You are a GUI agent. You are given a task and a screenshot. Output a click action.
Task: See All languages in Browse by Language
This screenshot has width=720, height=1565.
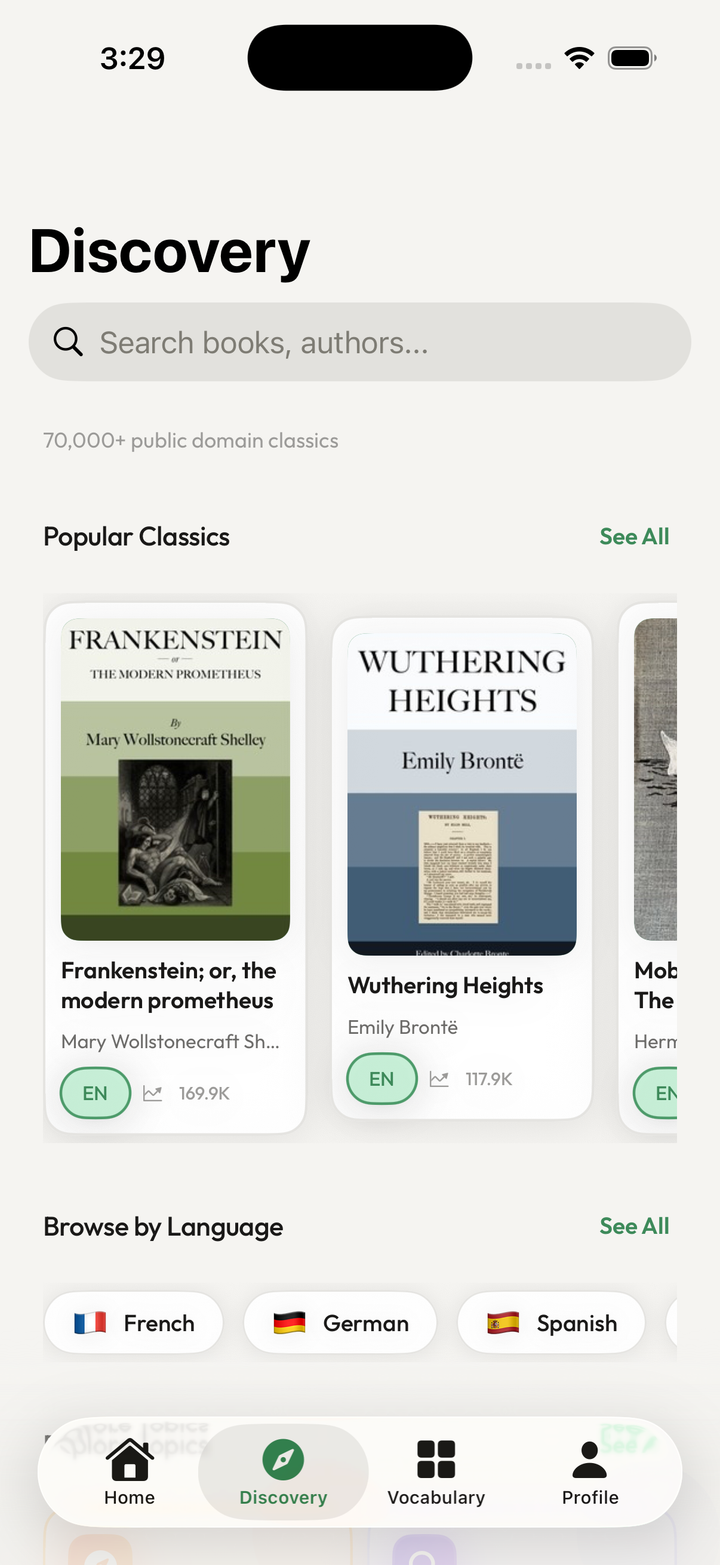[634, 1226]
